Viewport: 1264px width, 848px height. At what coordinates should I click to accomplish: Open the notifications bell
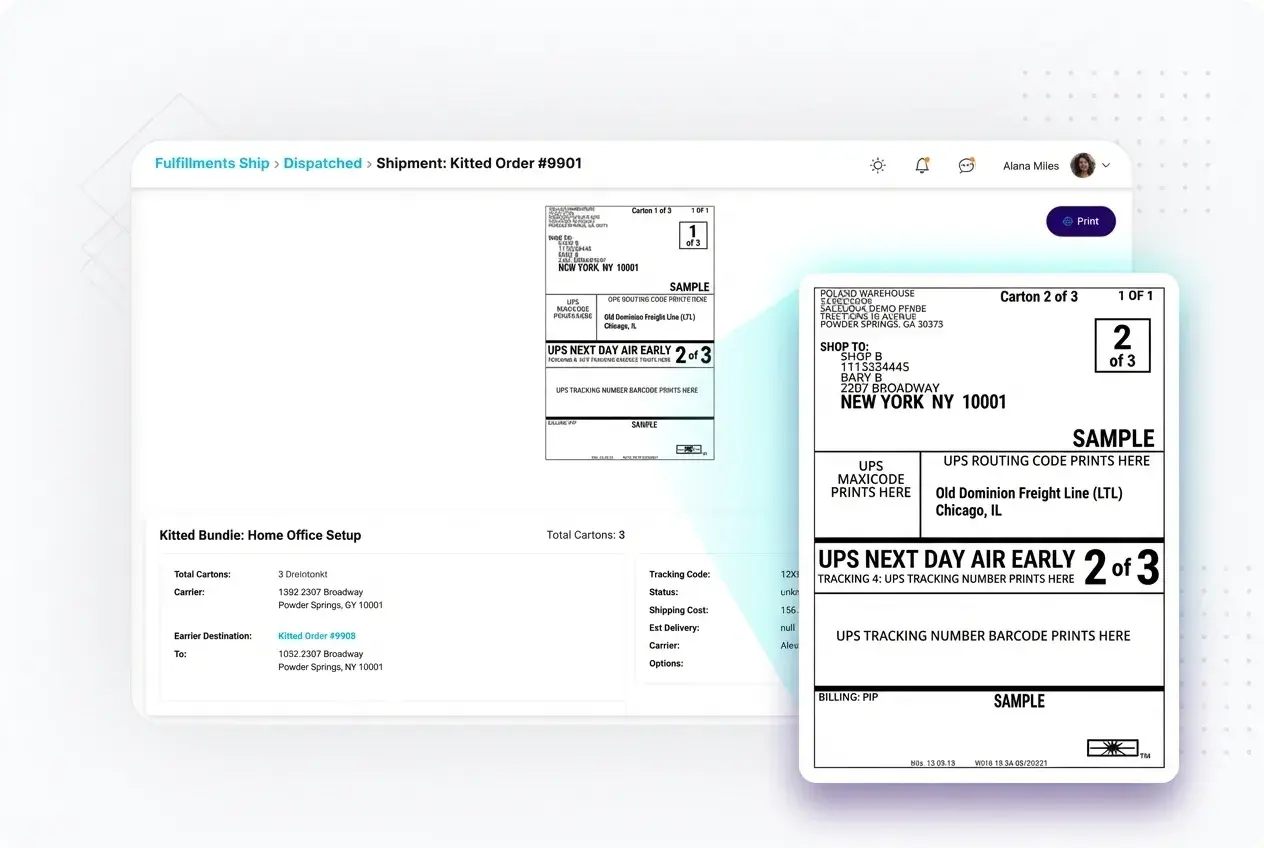[x=921, y=166]
